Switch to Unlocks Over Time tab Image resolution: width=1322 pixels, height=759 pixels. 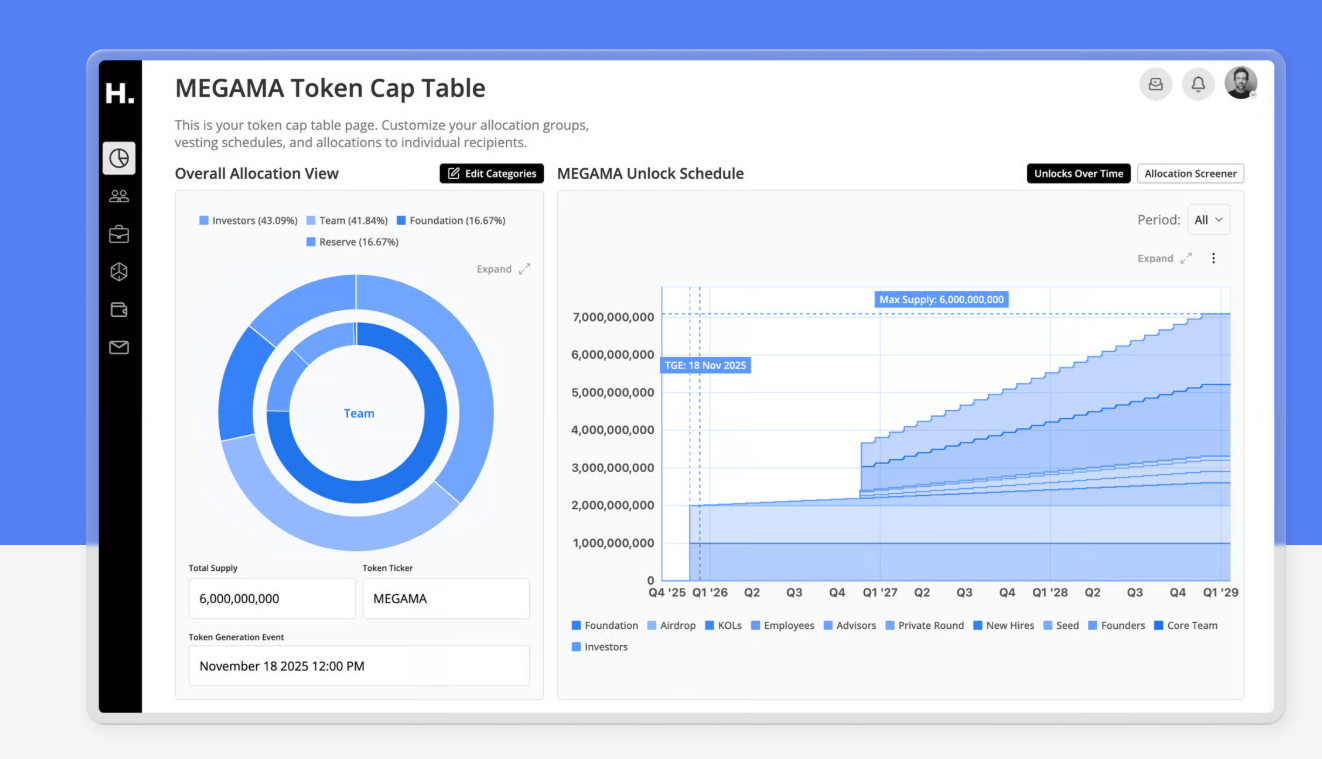(x=1078, y=174)
